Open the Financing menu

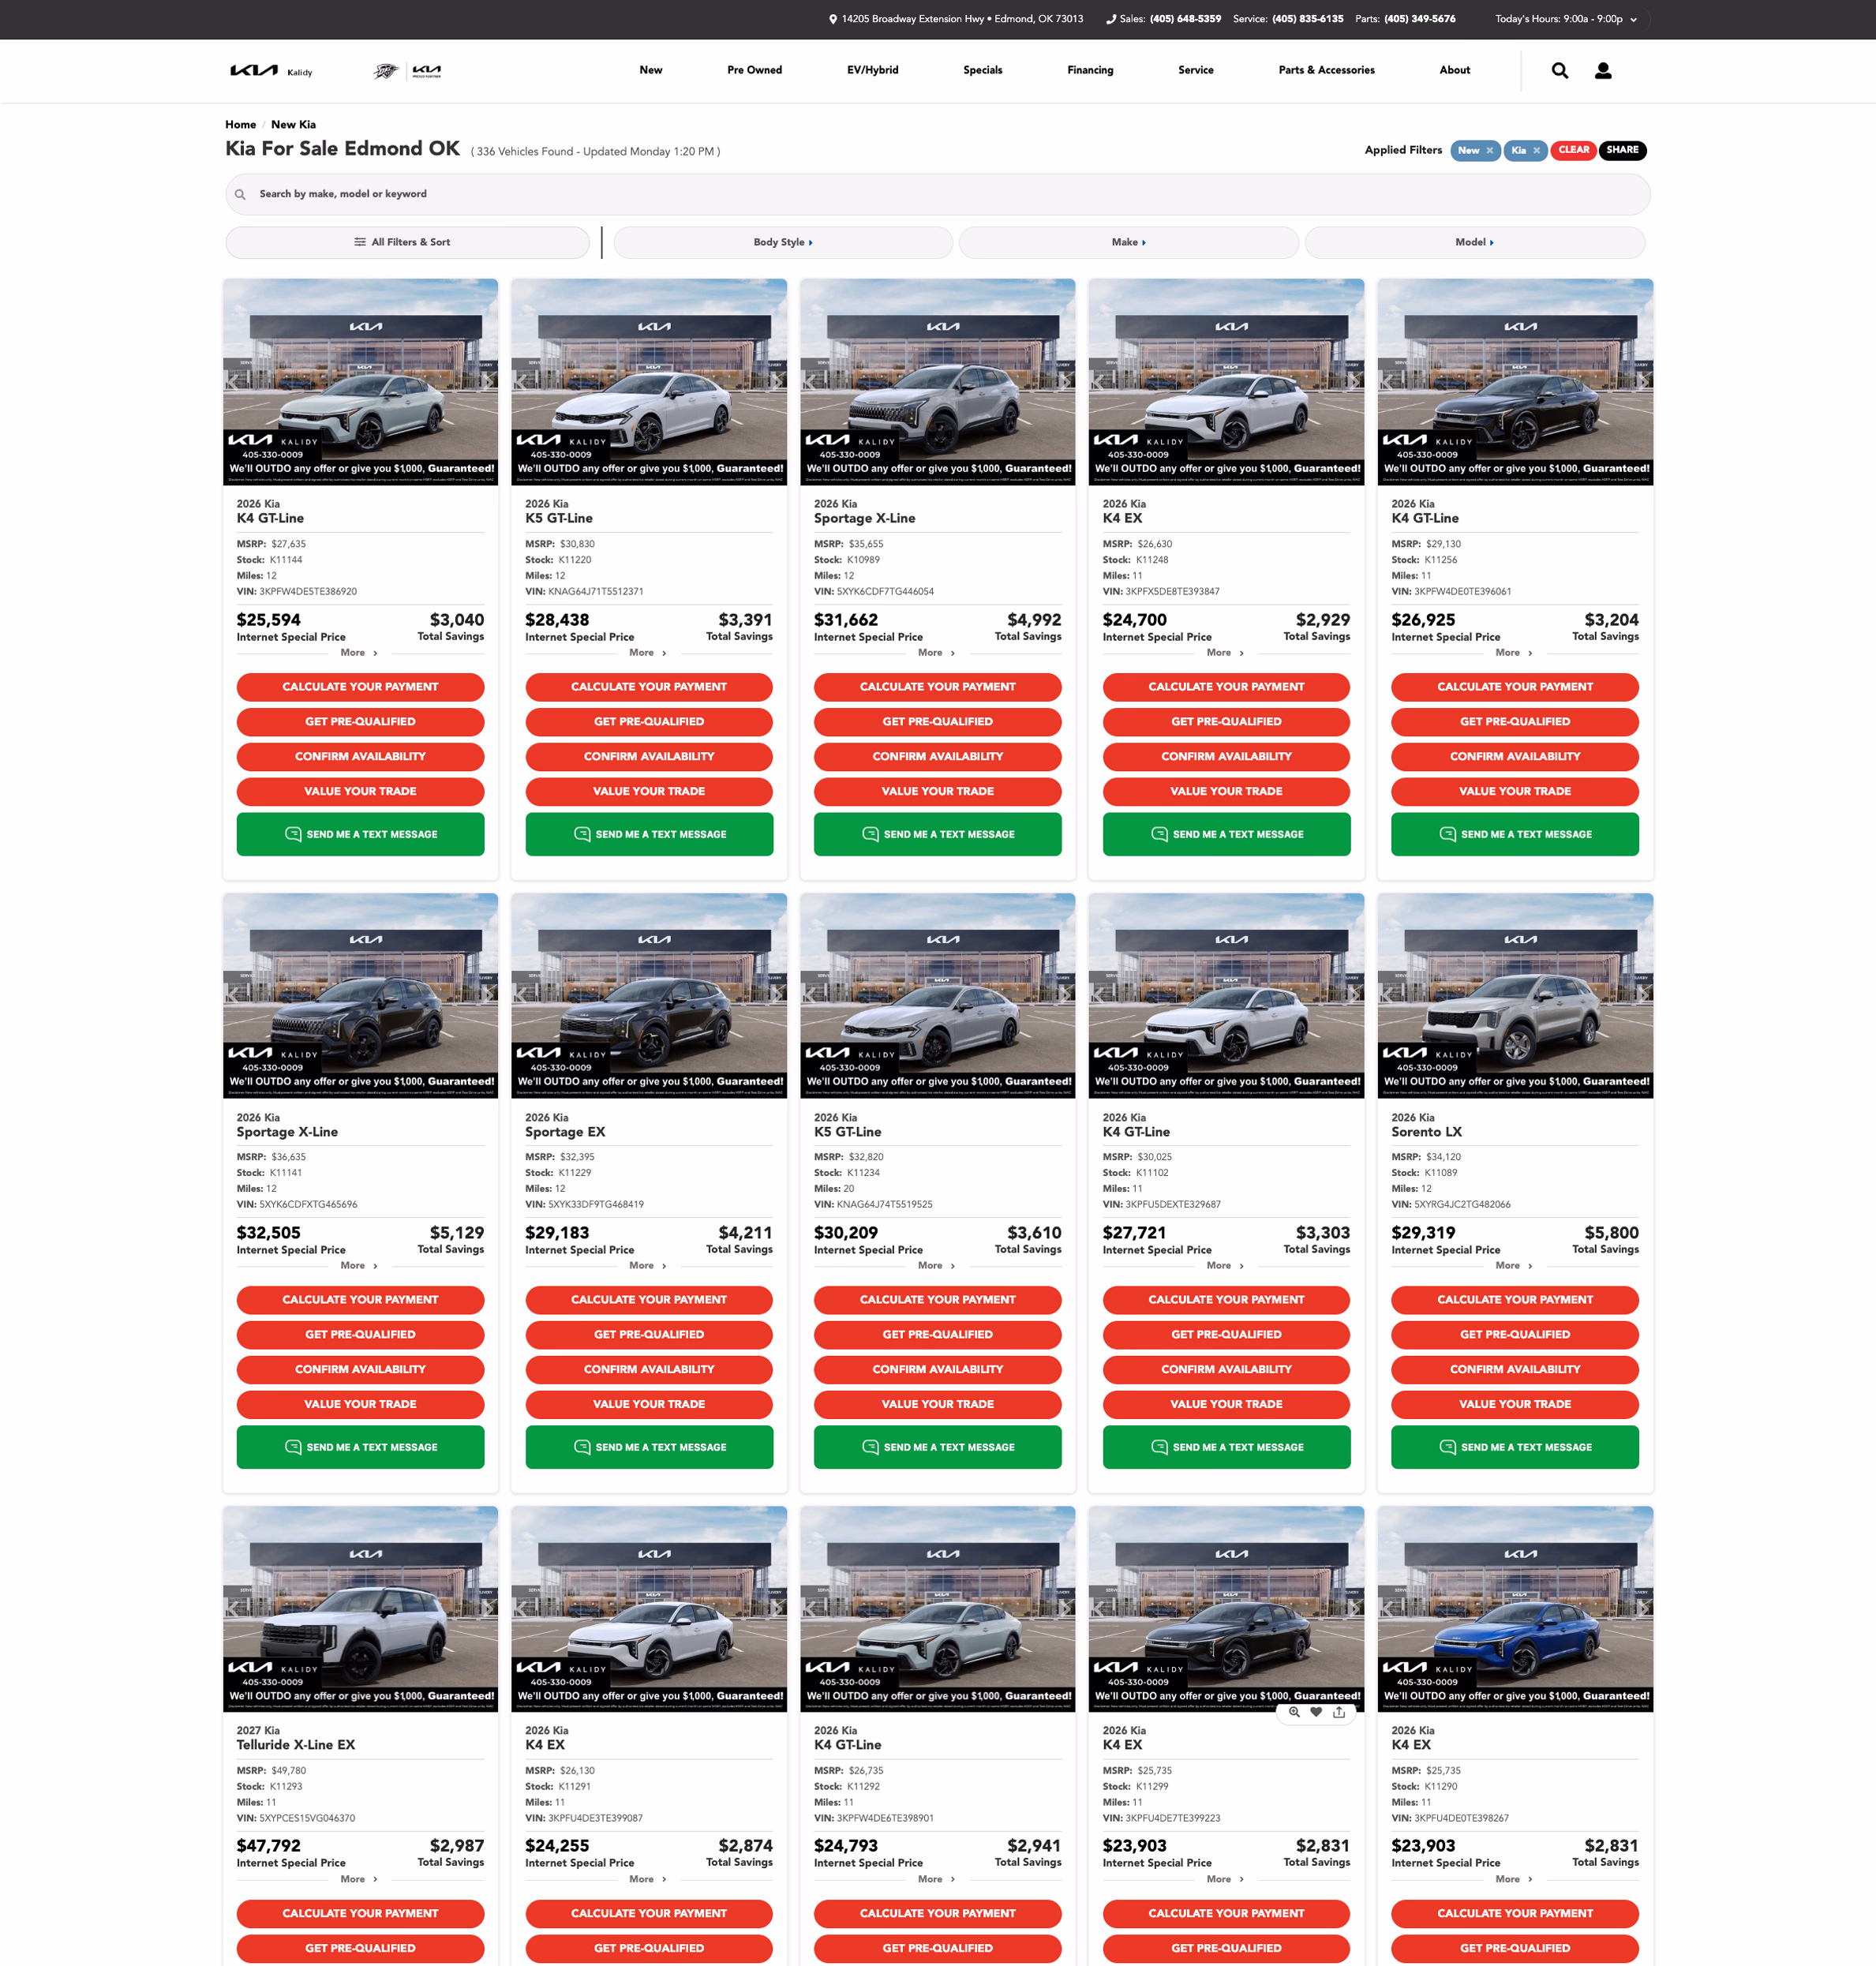point(1090,70)
